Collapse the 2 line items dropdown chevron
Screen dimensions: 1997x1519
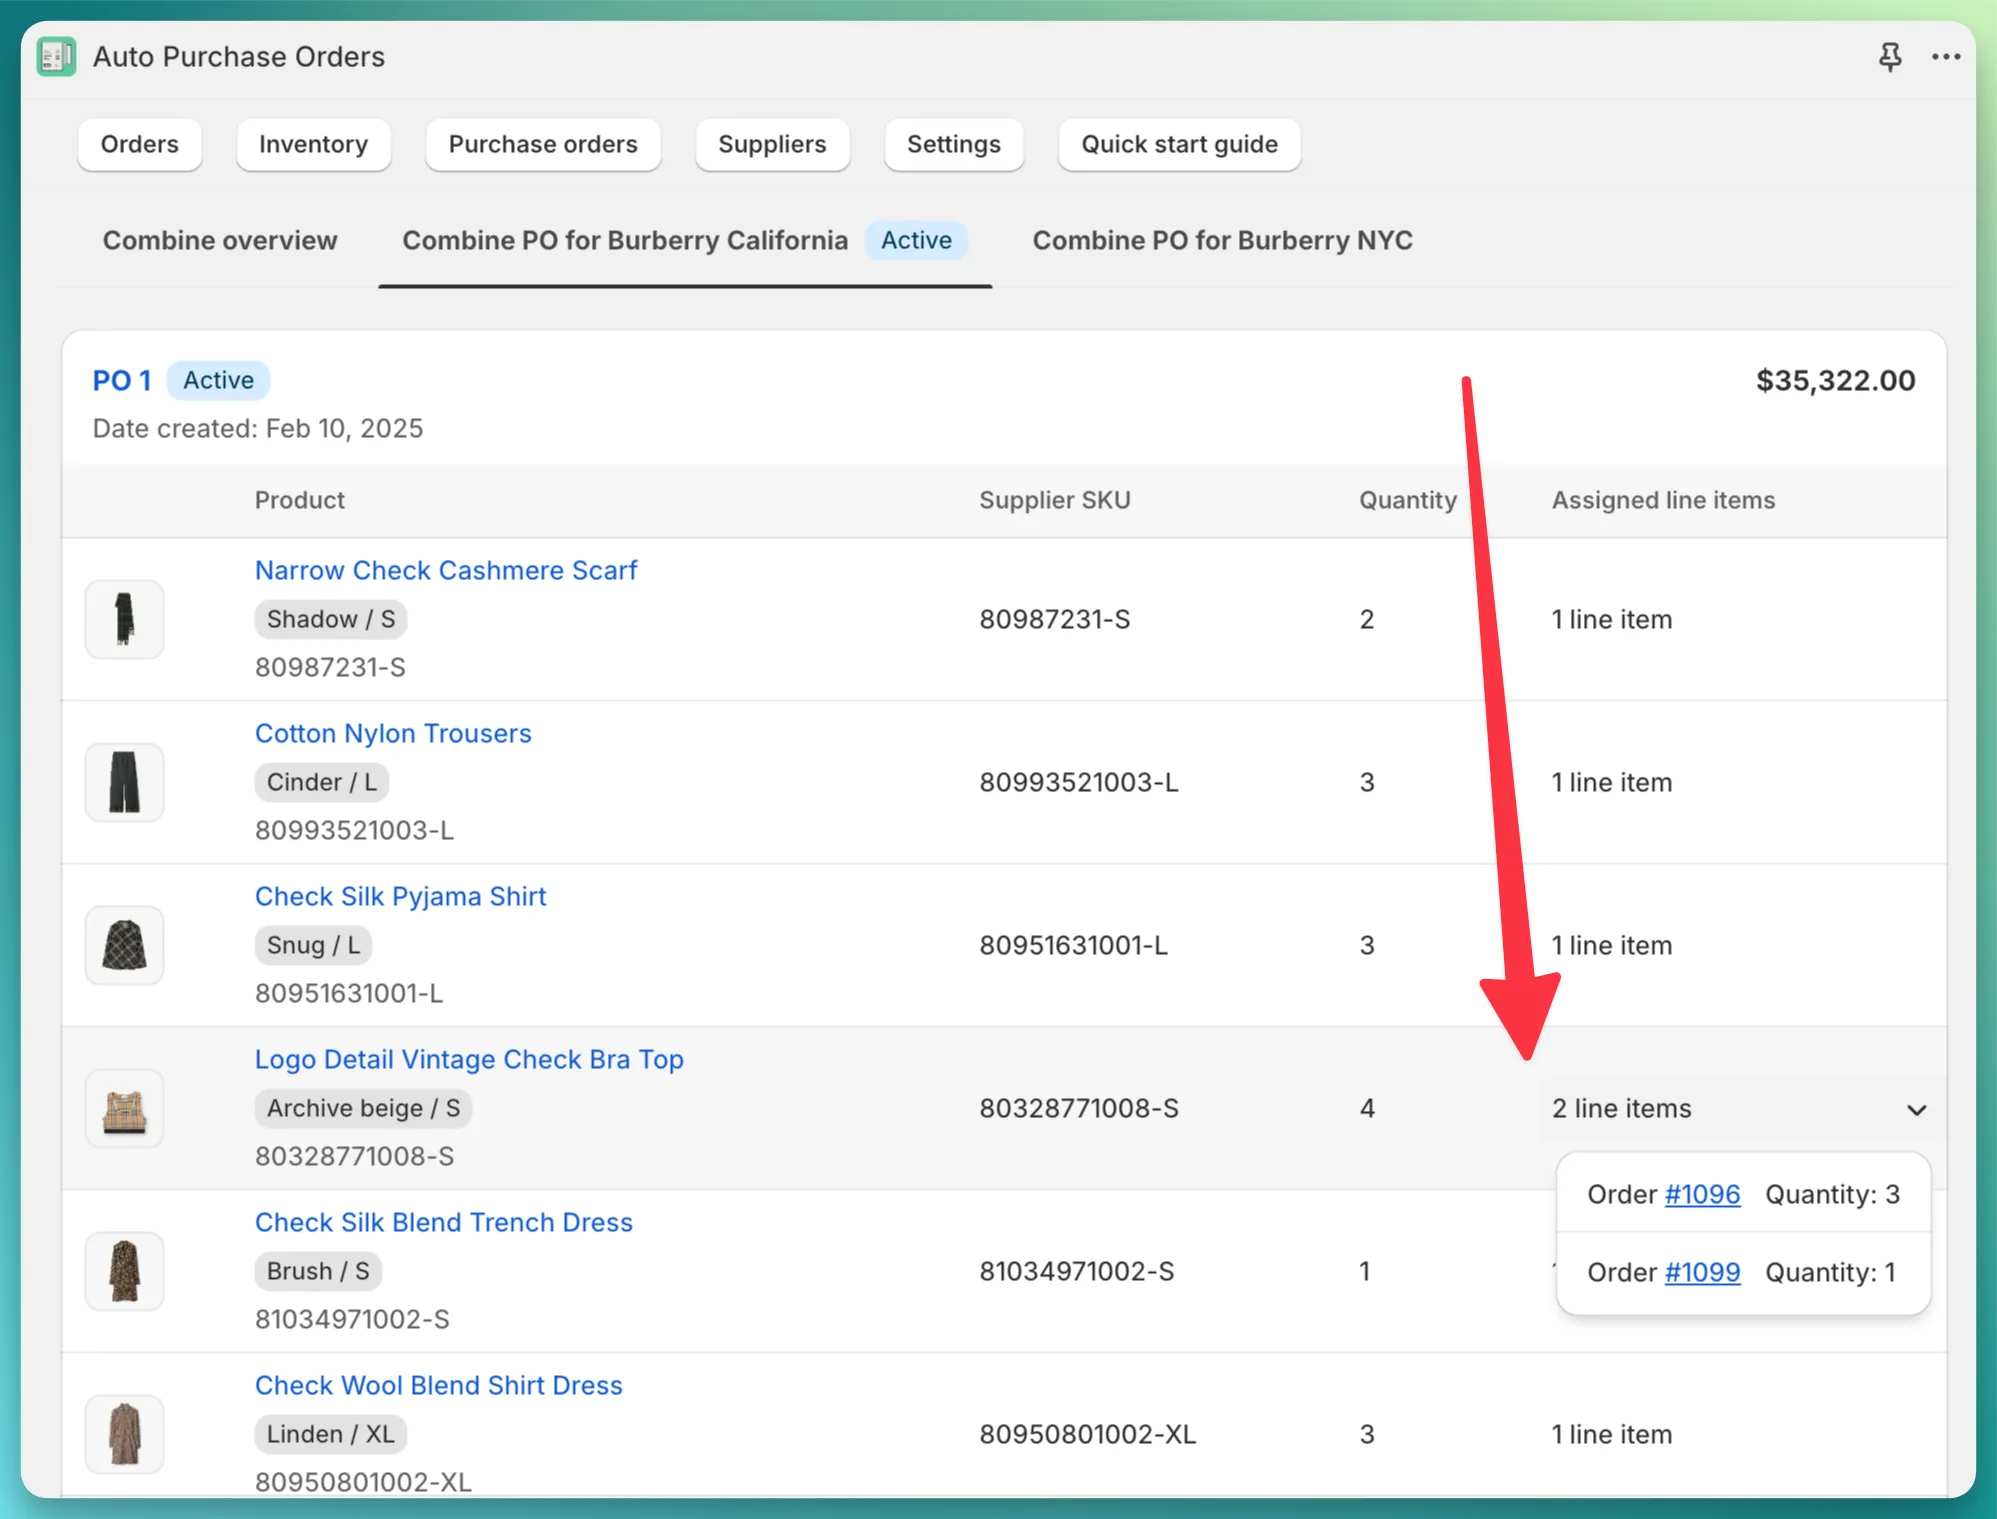click(x=1916, y=1110)
